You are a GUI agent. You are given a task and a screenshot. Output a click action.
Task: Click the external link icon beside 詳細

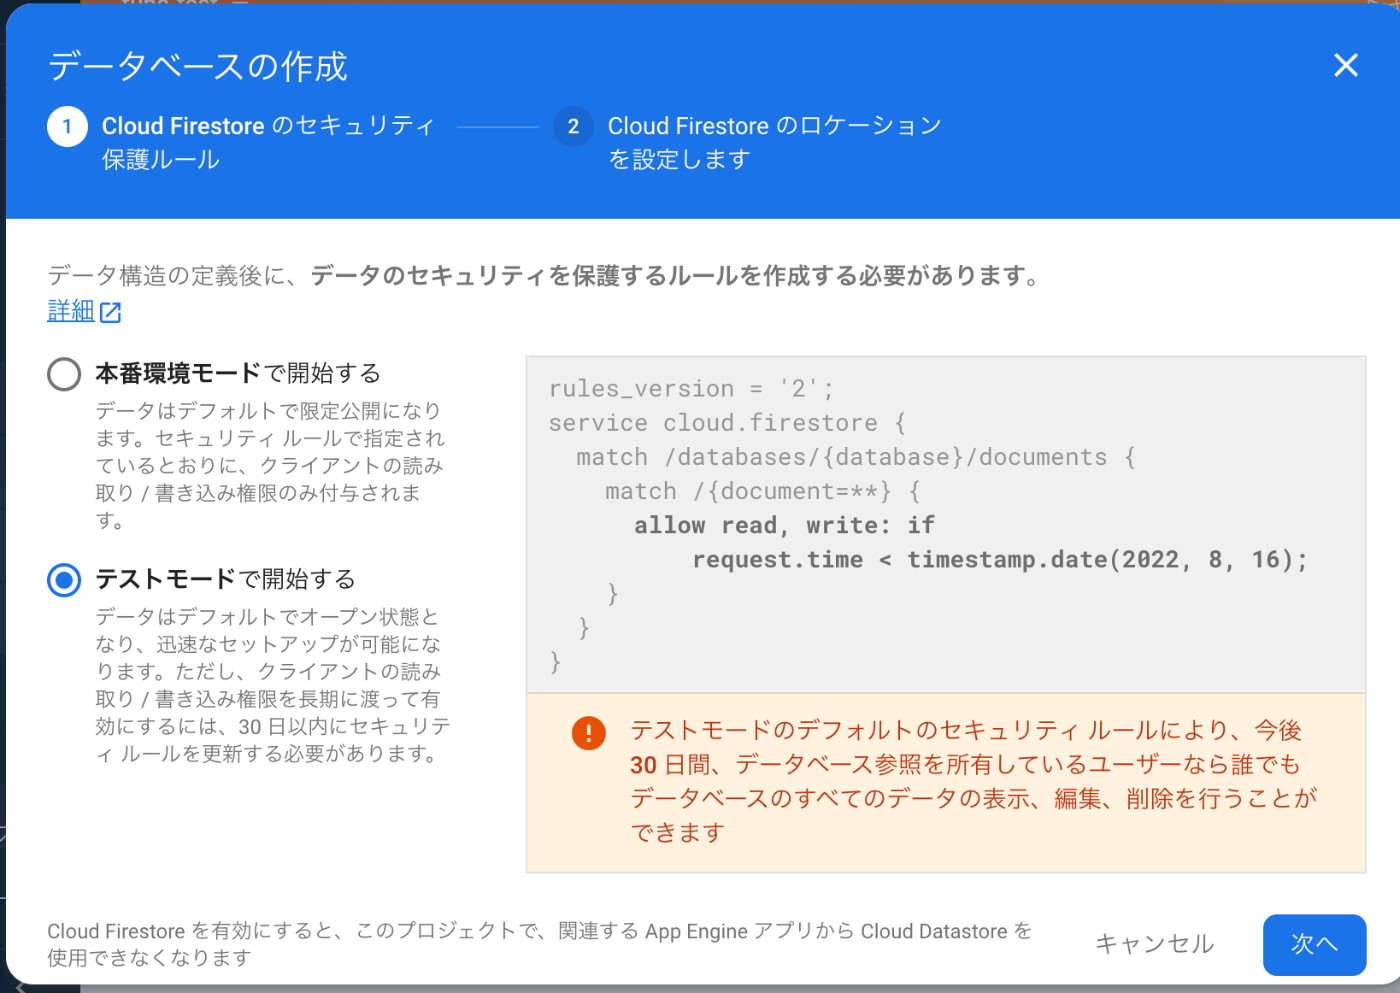point(111,312)
